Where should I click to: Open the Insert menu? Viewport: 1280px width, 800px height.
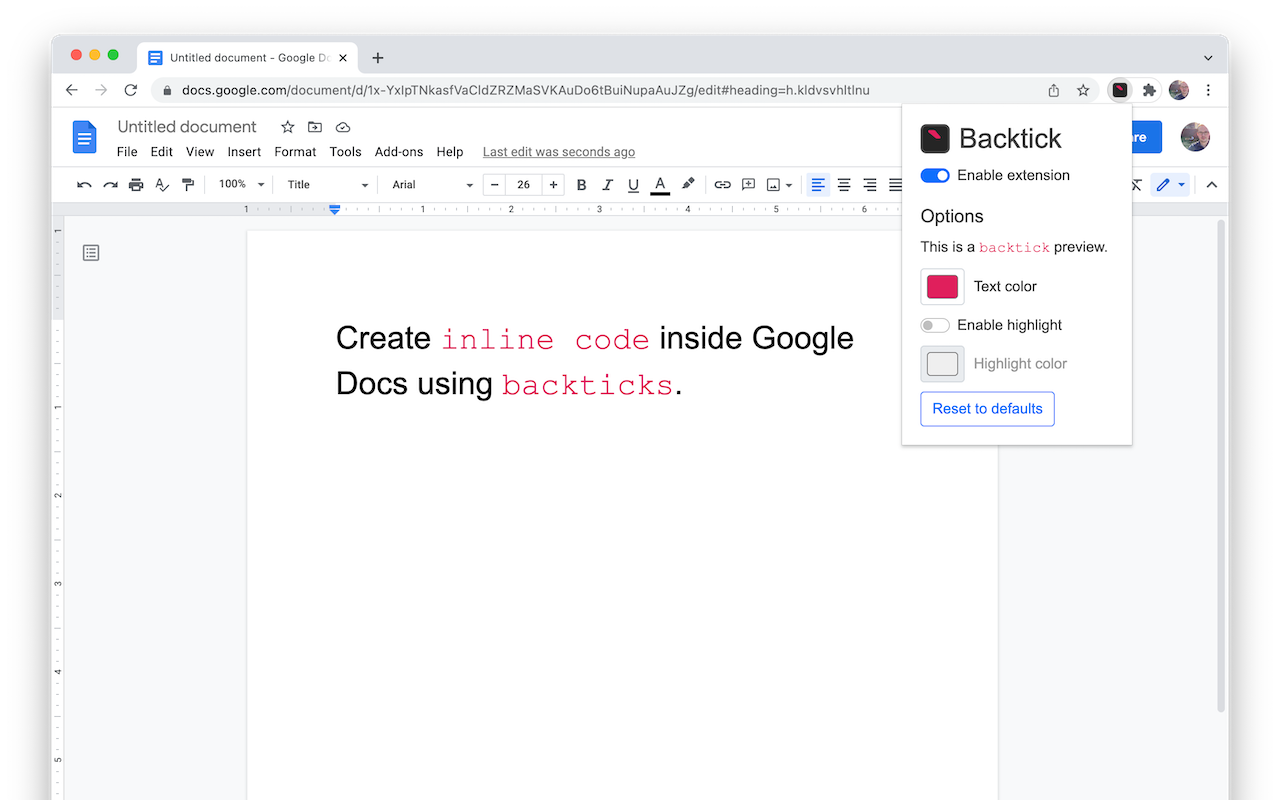click(244, 152)
